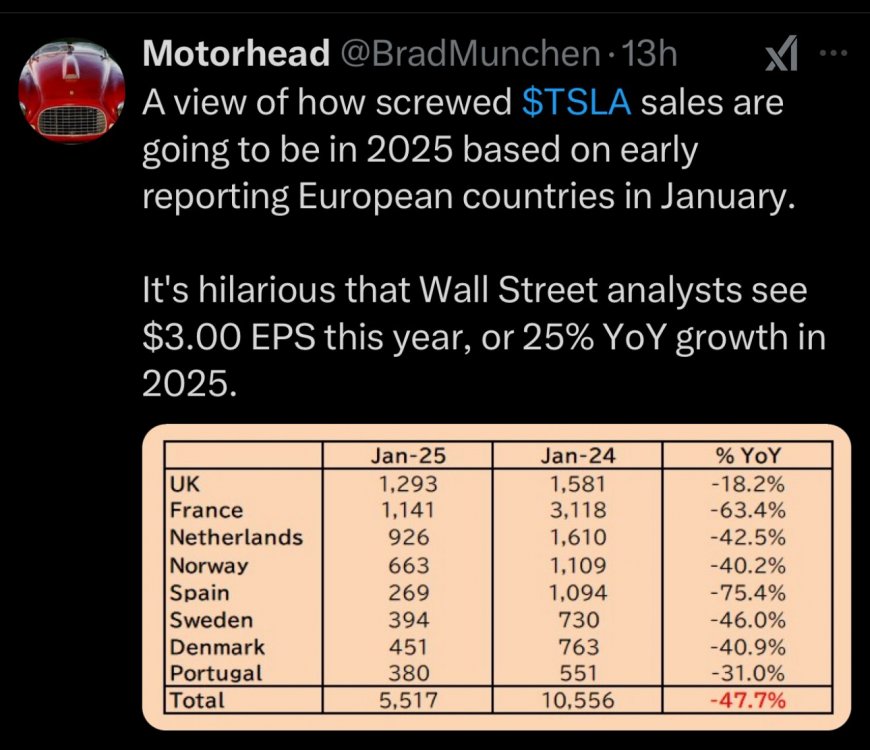Click the UK row label
Screen dimensions: 870x750
pyautogui.click(x=185, y=483)
